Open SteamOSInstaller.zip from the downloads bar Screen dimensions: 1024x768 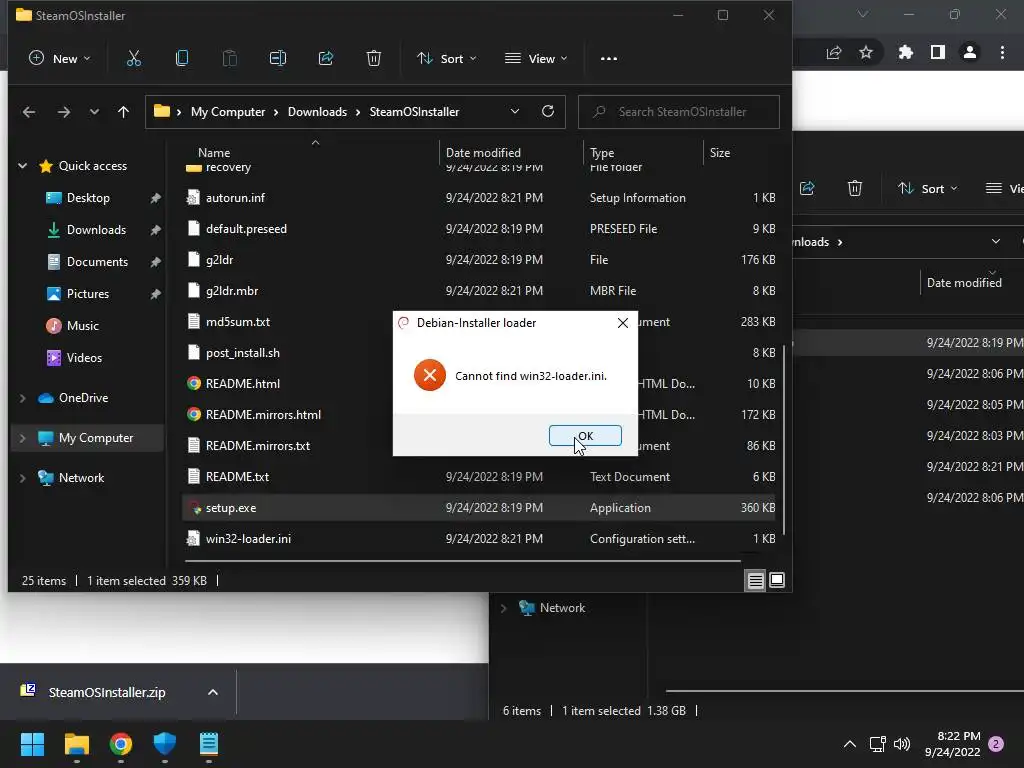coord(107,692)
